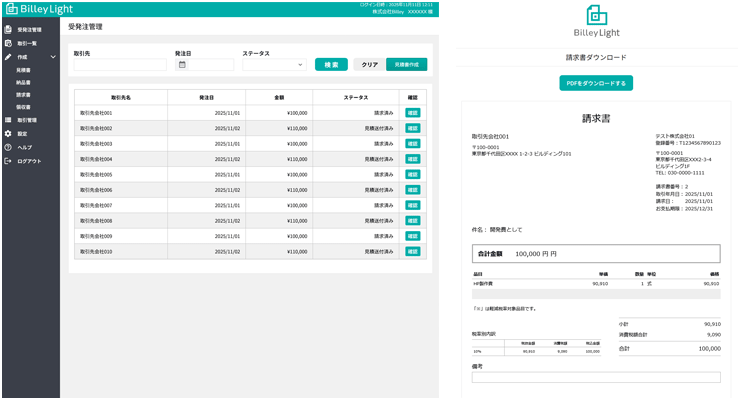Collapse the 作成 submenu chevron

(x=53, y=57)
